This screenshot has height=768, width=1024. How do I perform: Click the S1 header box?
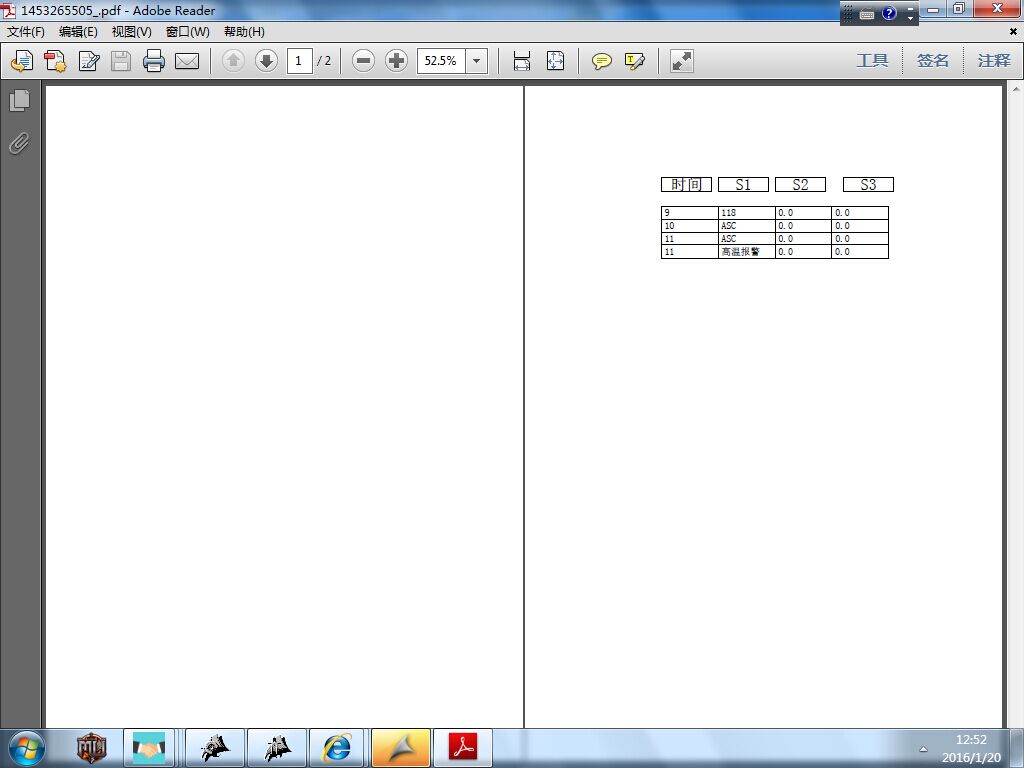(743, 185)
